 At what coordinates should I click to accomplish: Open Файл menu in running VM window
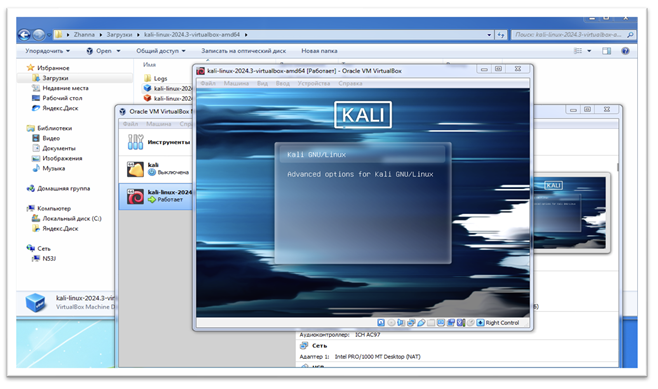click(208, 83)
